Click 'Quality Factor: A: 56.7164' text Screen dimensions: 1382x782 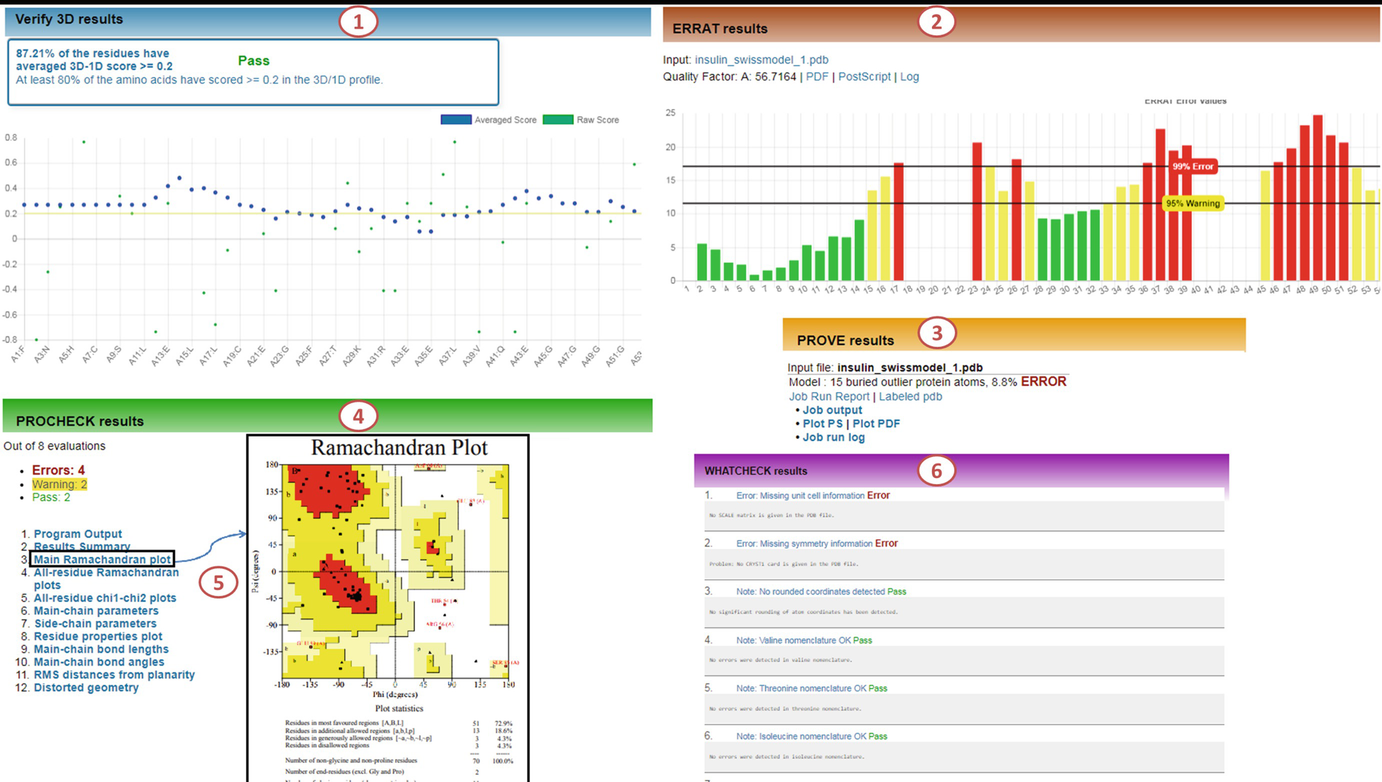(x=730, y=76)
